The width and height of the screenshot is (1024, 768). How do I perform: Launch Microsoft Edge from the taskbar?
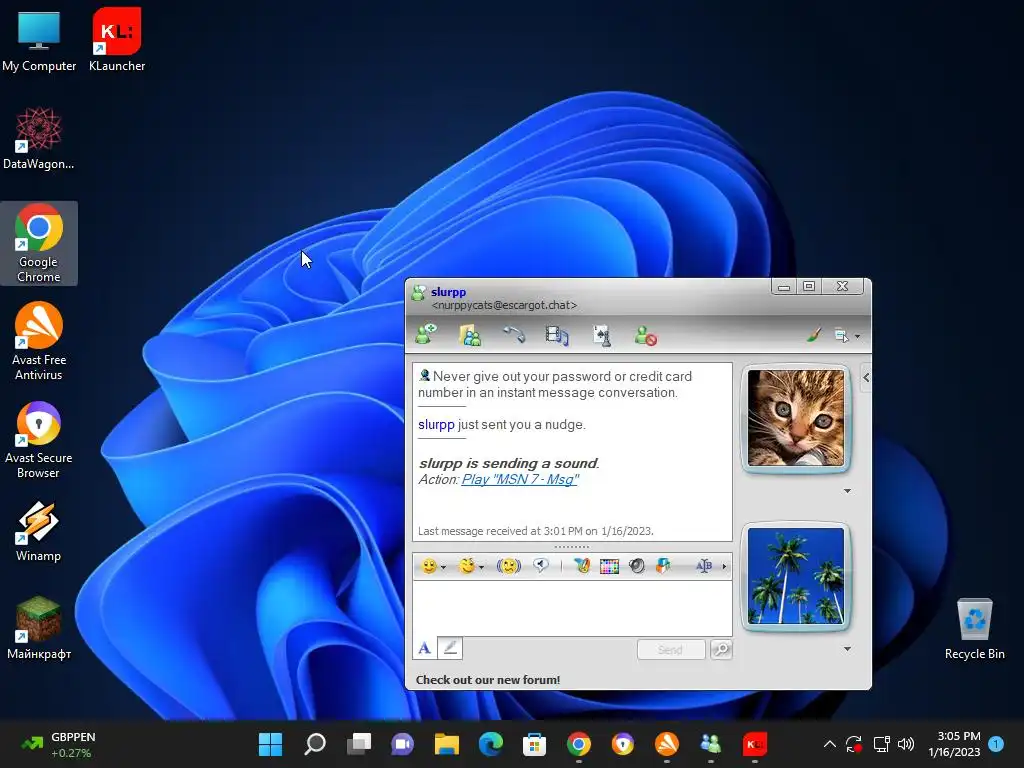[490, 744]
